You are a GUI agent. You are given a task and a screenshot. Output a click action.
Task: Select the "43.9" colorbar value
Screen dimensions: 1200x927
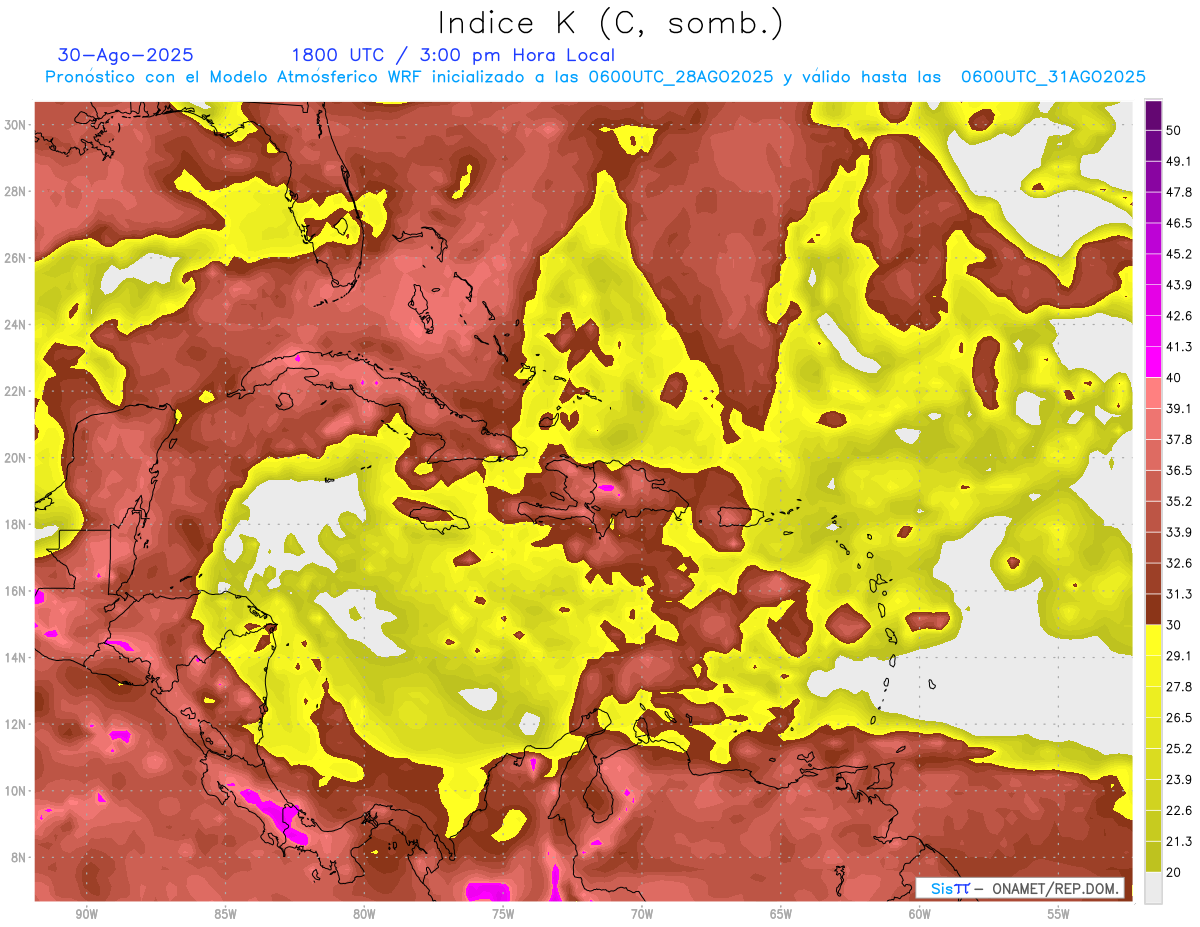(x=1178, y=285)
